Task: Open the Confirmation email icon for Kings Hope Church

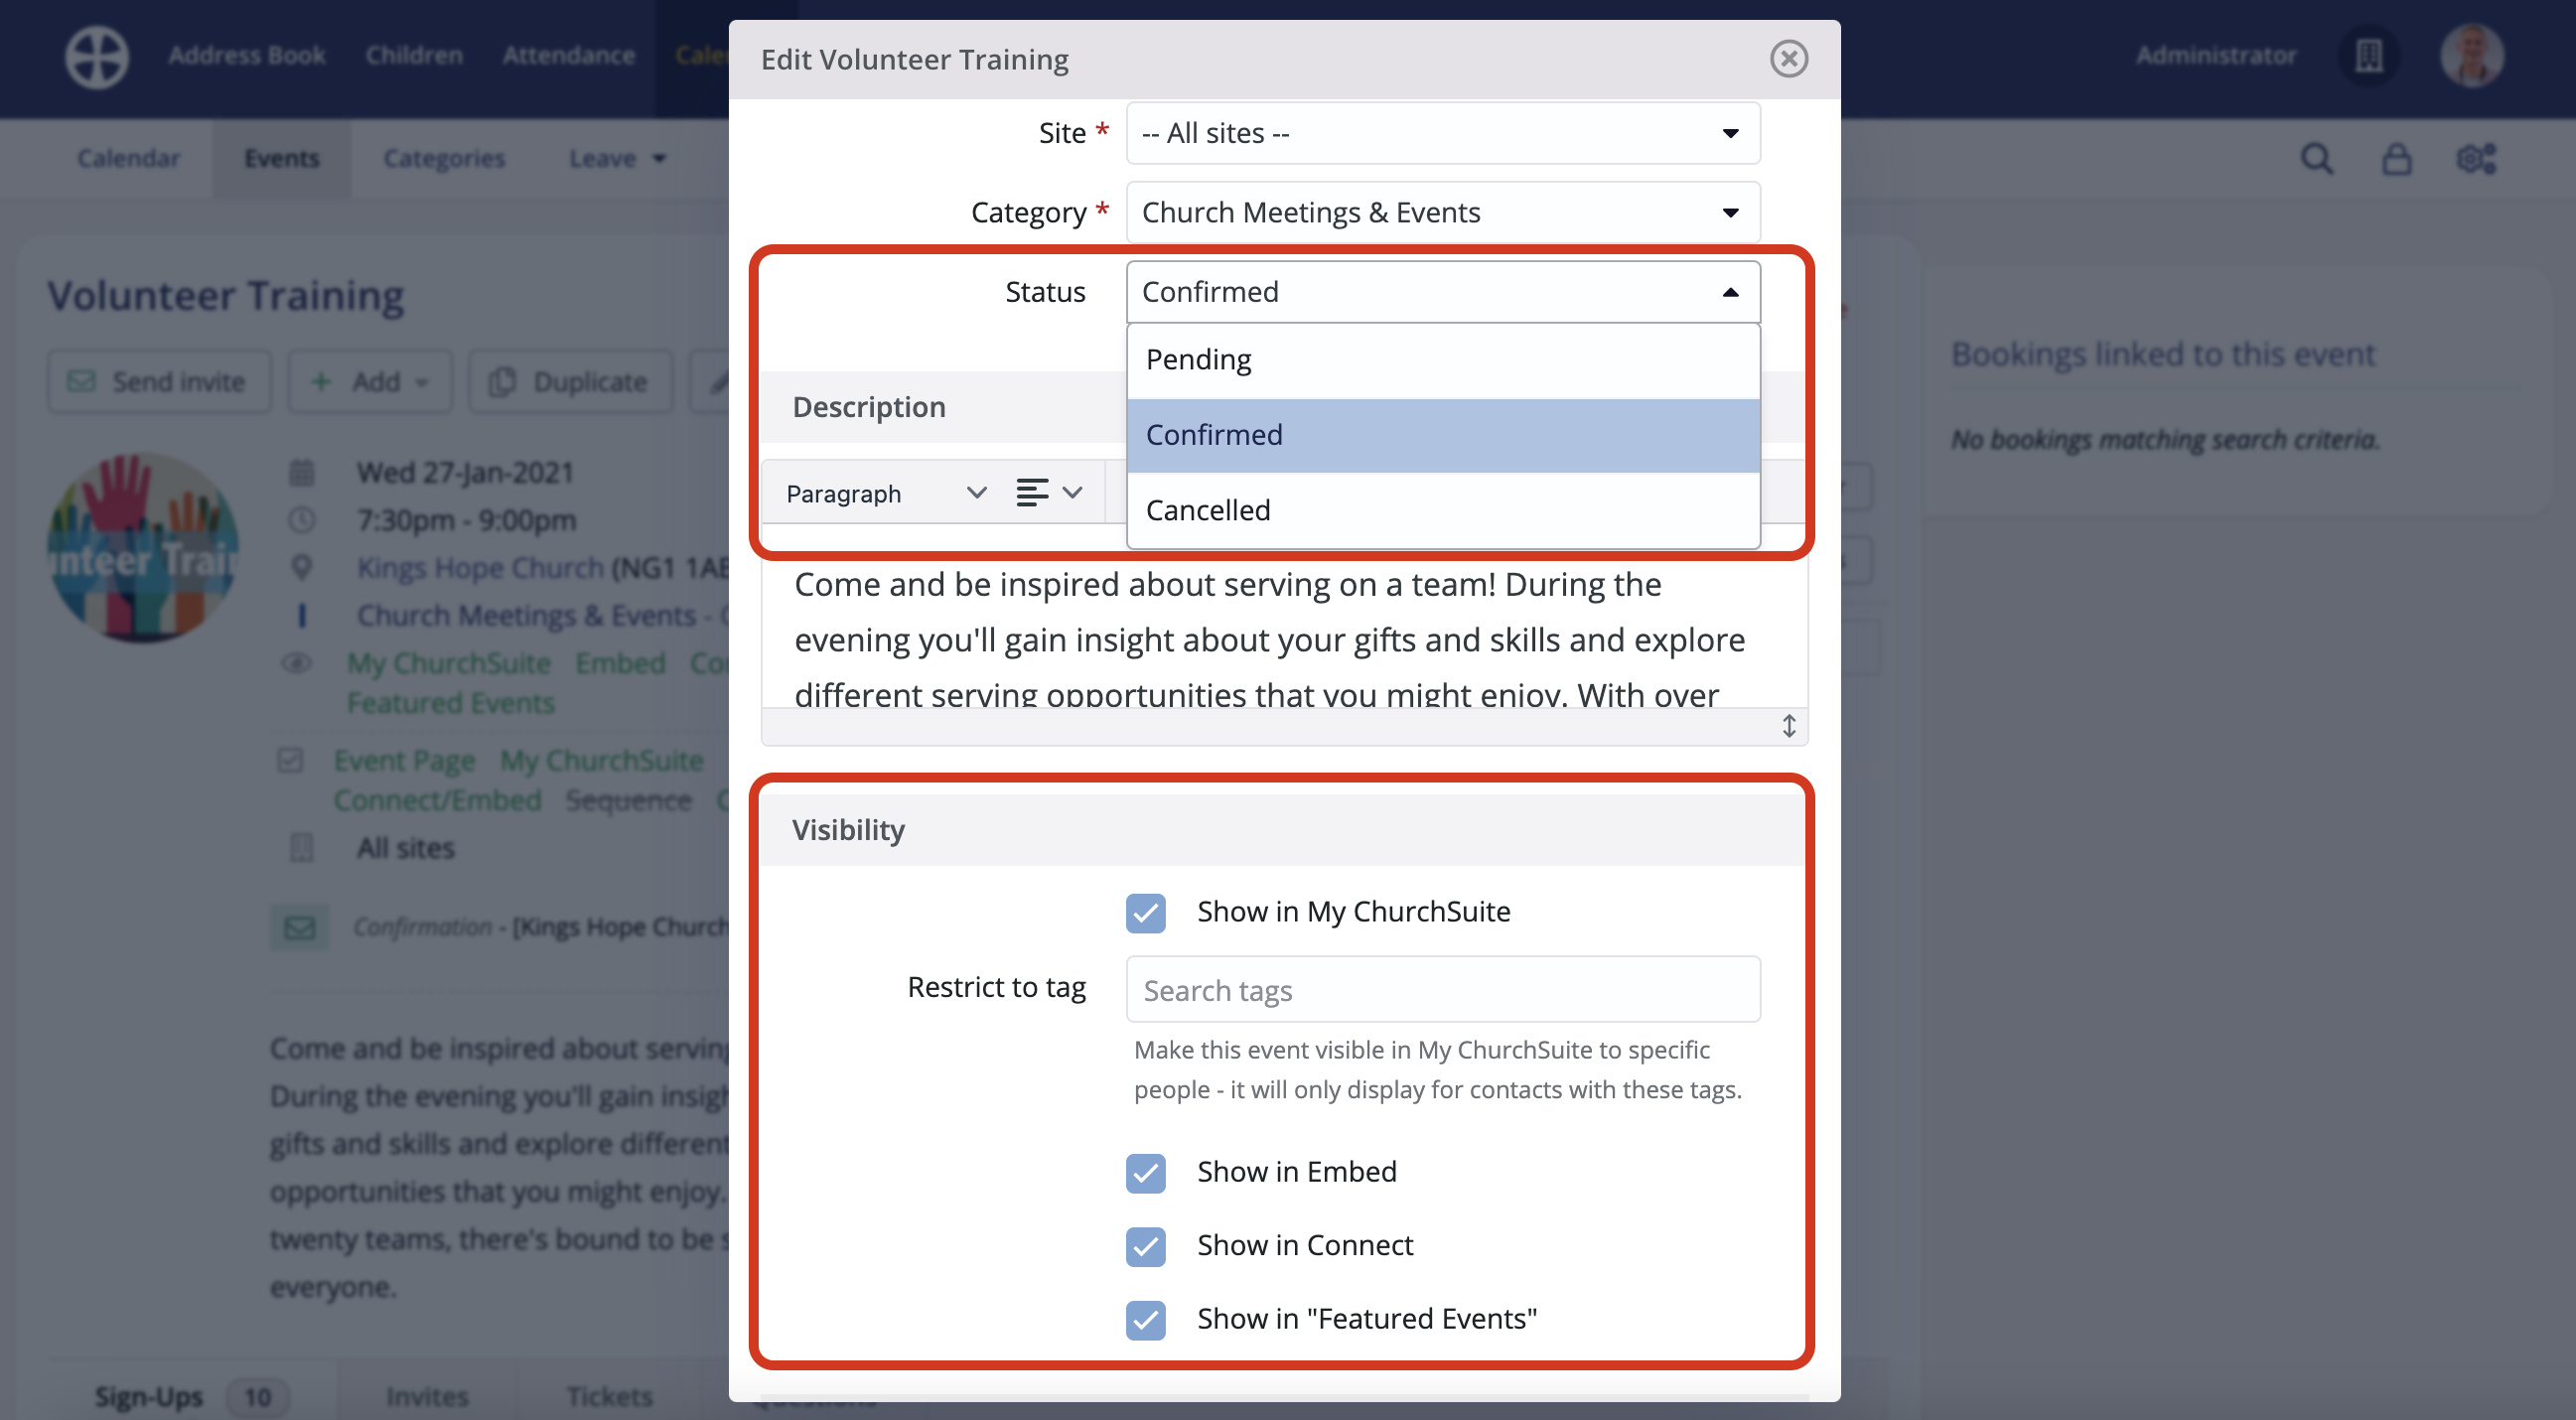Action: pyautogui.click(x=300, y=927)
